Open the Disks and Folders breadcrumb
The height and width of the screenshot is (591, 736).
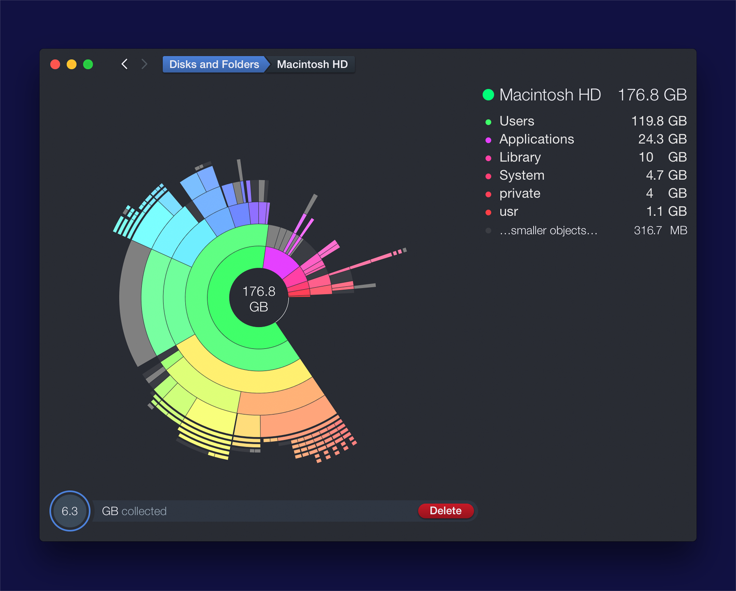pyautogui.click(x=214, y=64)
